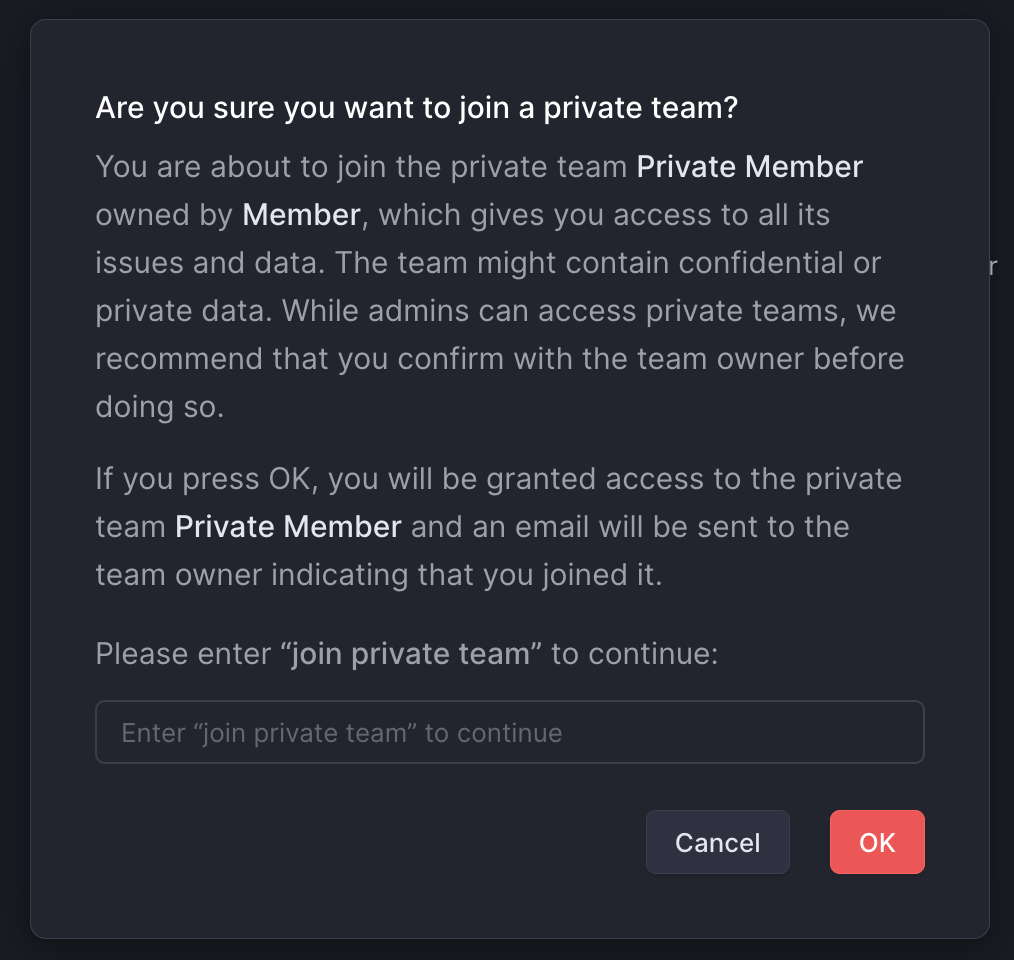Dismiss the join confirmation with Cancel

tap(717, 841)
